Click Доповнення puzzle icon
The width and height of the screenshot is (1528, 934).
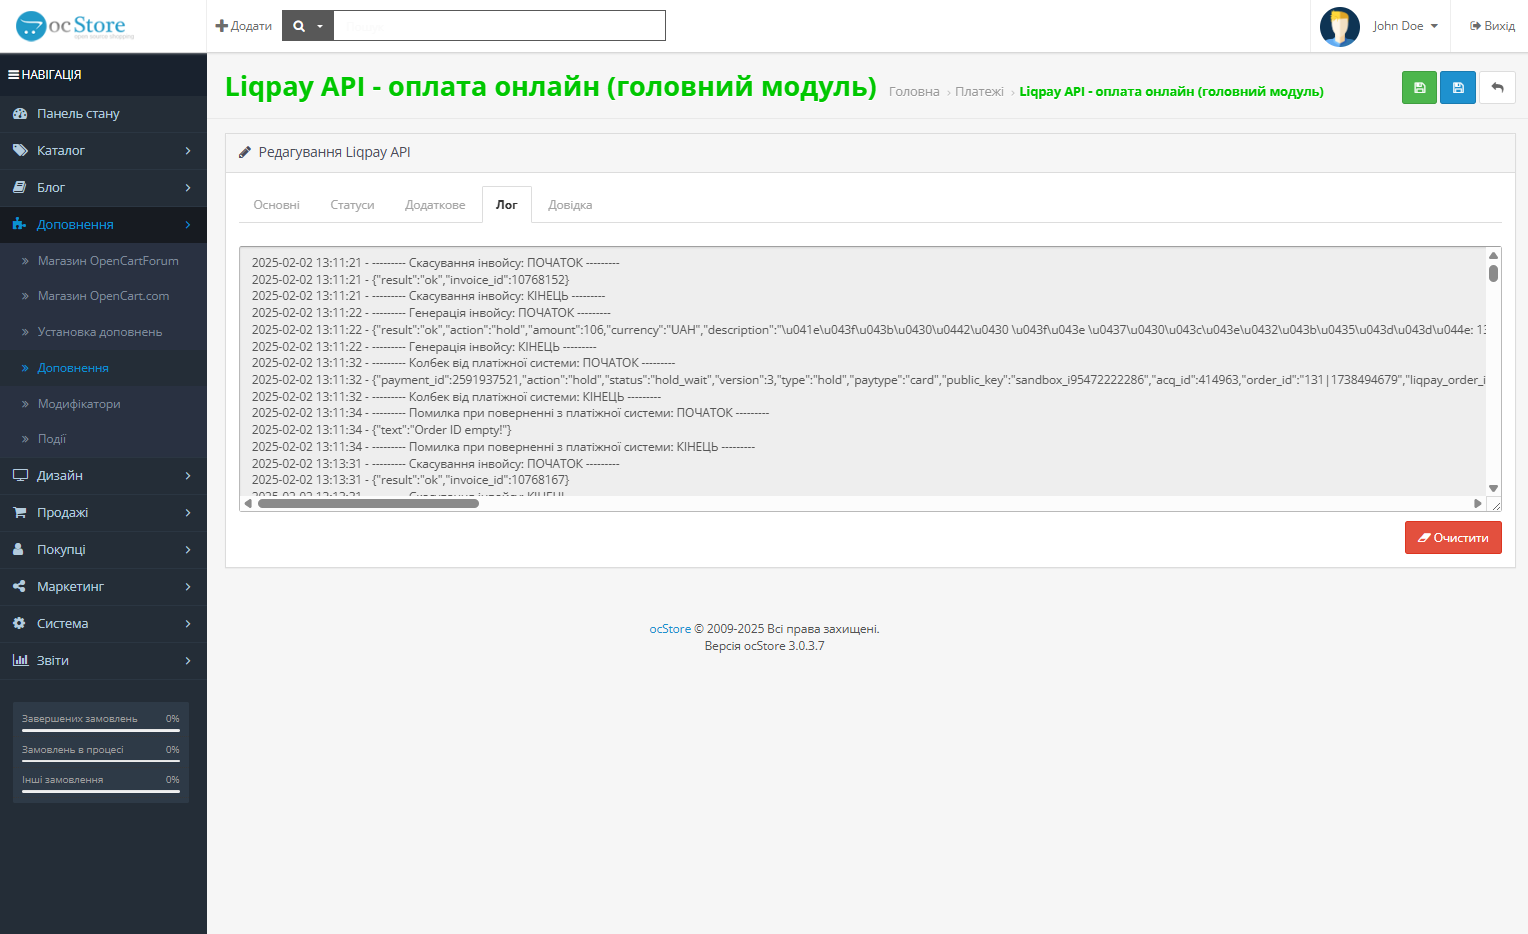pyautogui.click(x=19, y=225)
